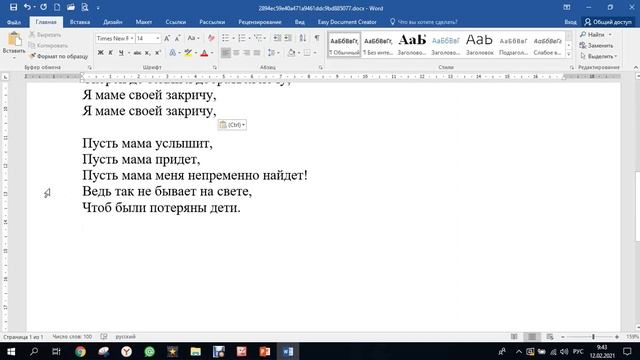Open Заменить replace dialog
640x360 pixels.
[596, 45]
